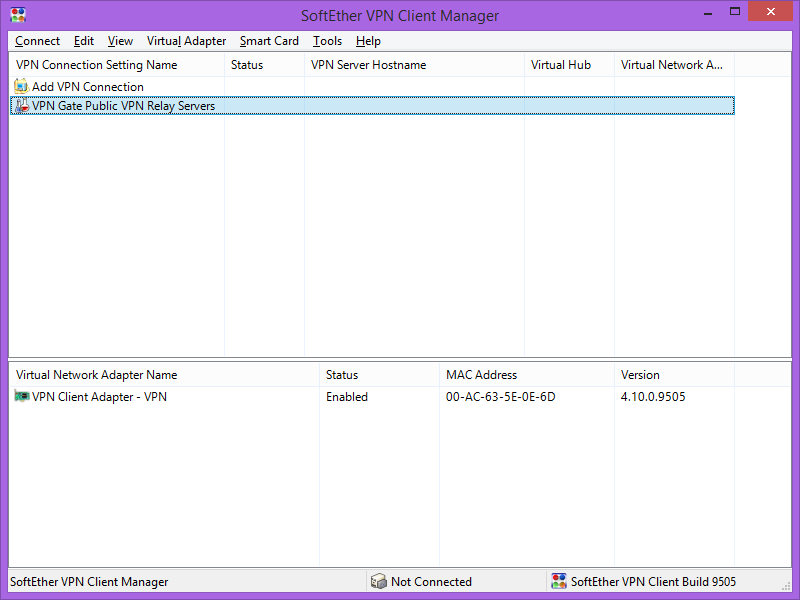Click the SoftEther build icon in status bar
This screenshot has height=600, width=800.
[559, 581]
